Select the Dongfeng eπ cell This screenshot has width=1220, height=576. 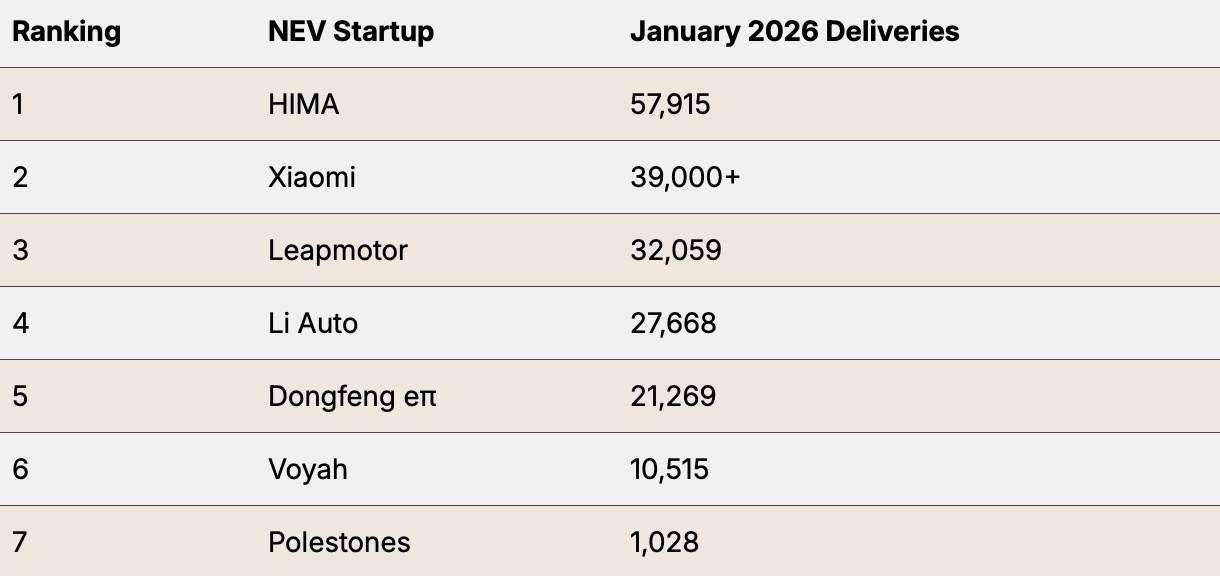coord(353,396)
